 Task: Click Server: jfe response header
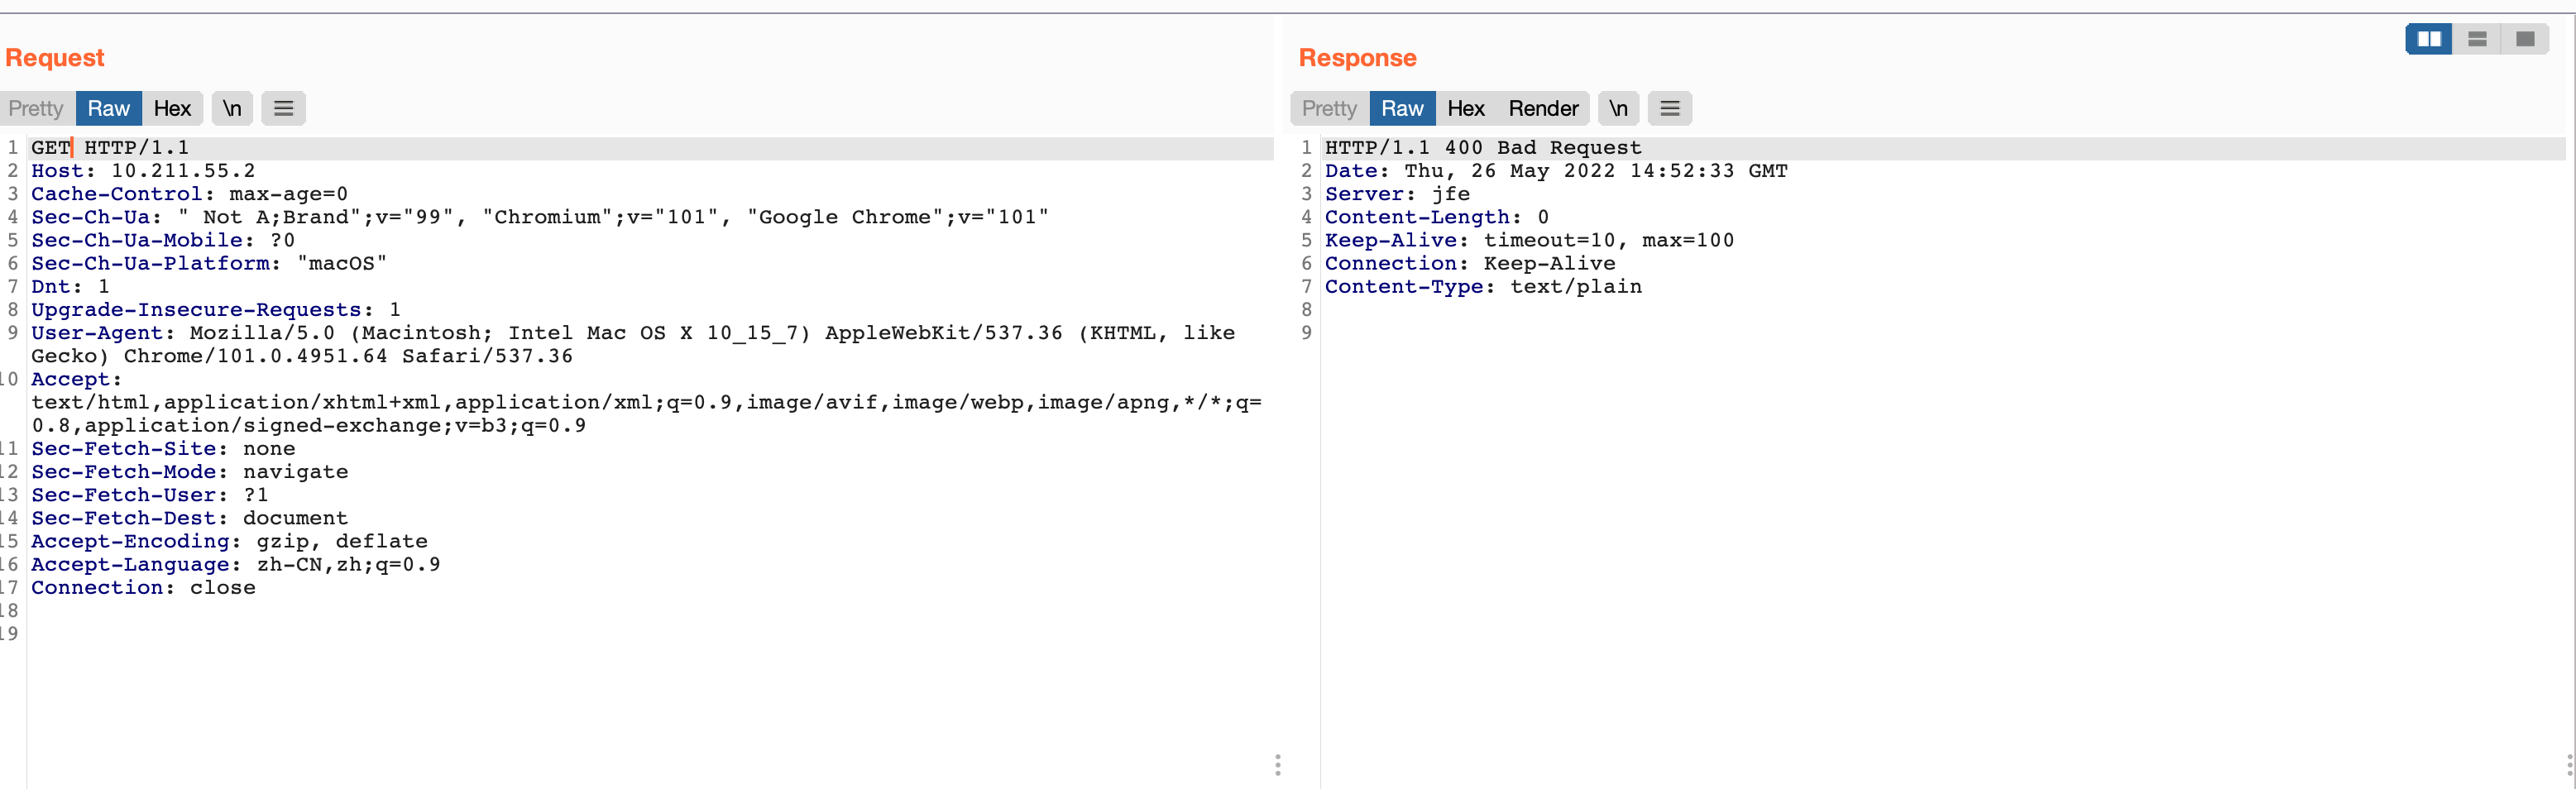[1397, 194]
